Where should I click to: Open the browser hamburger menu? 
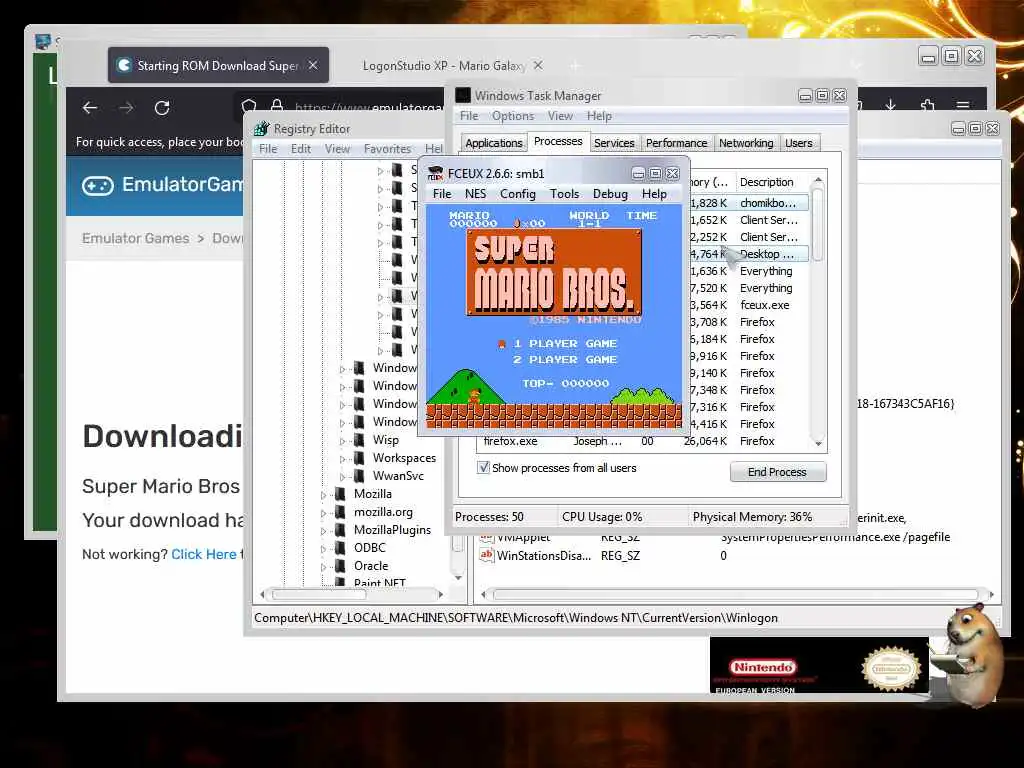click(x=963, y=105)
